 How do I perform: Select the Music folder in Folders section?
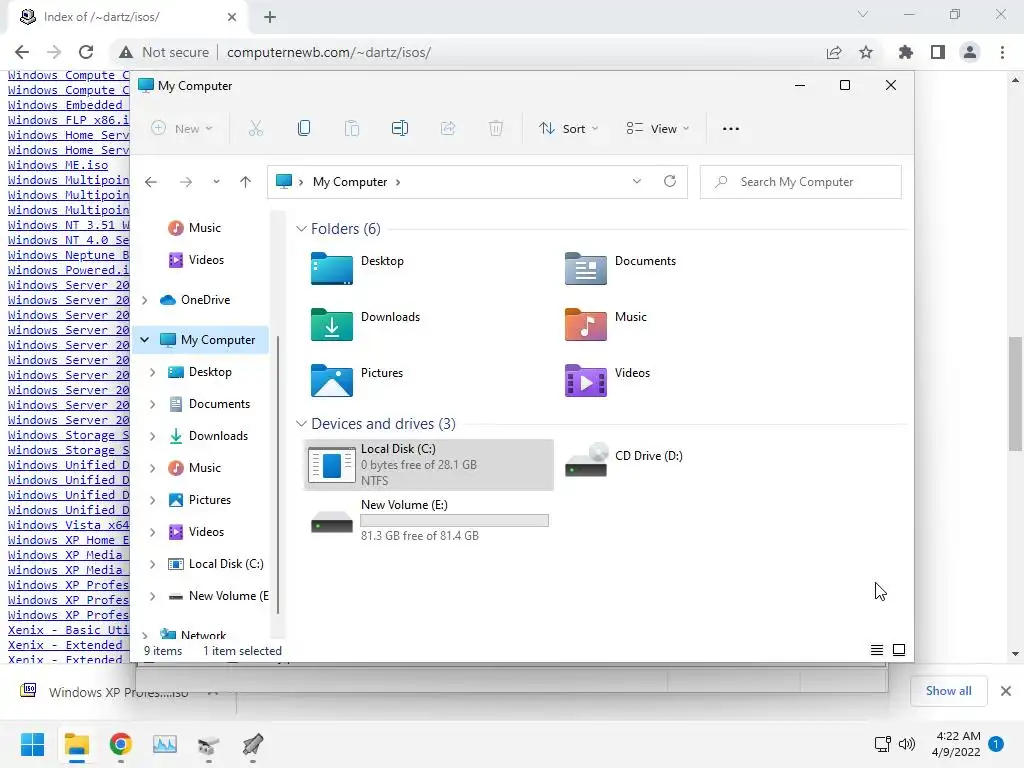[x=585, y=325]
